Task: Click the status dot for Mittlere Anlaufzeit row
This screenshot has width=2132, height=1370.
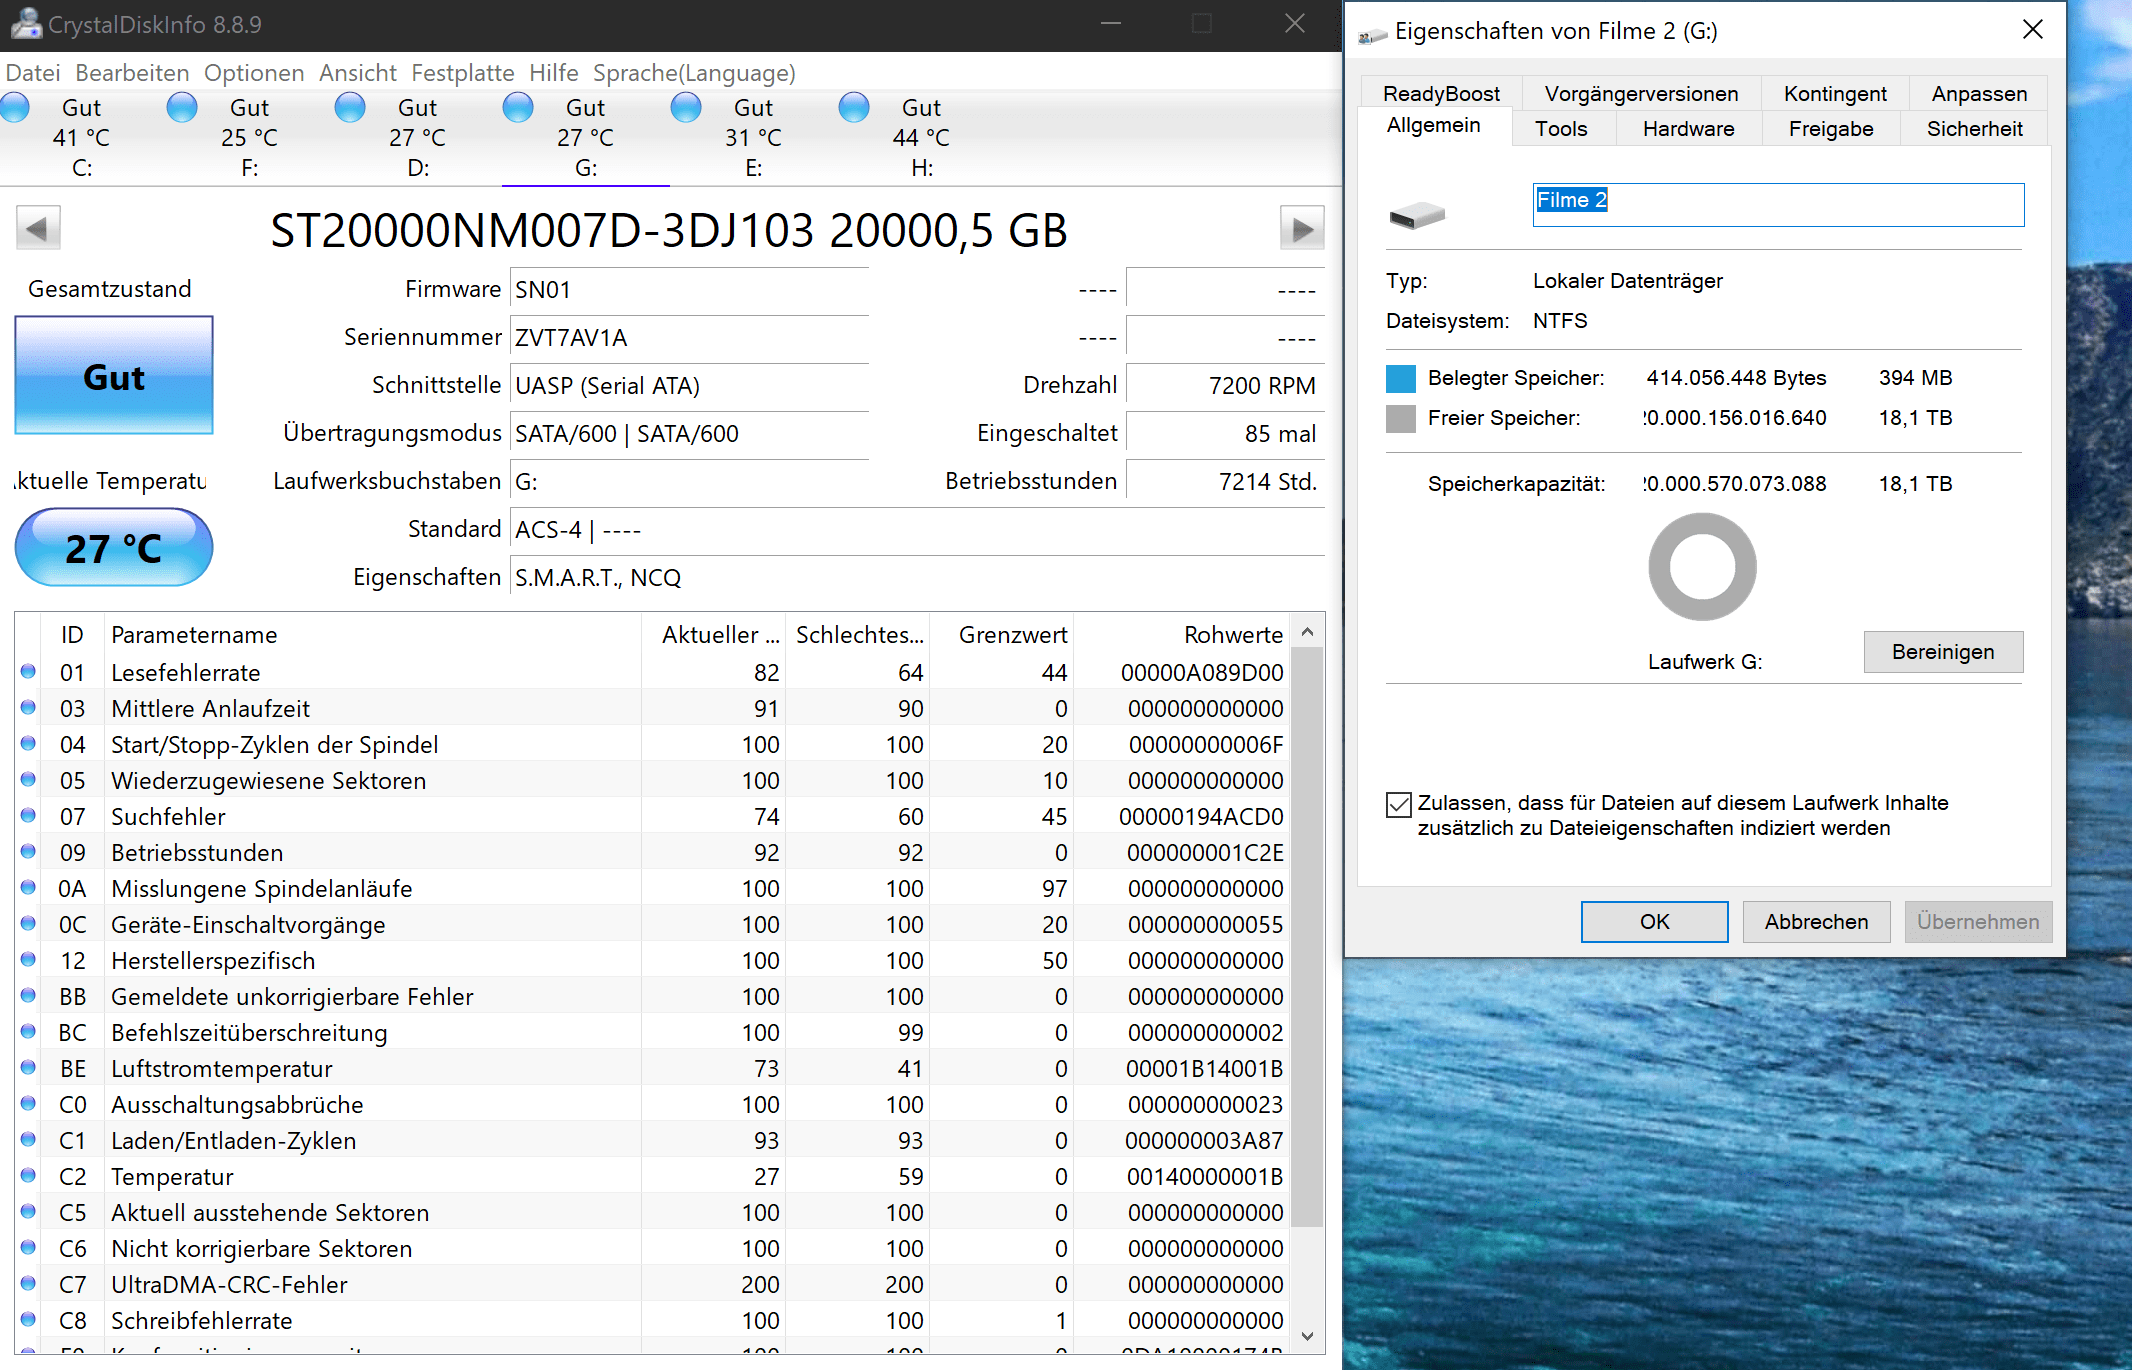Action: [x=28, y=707]
